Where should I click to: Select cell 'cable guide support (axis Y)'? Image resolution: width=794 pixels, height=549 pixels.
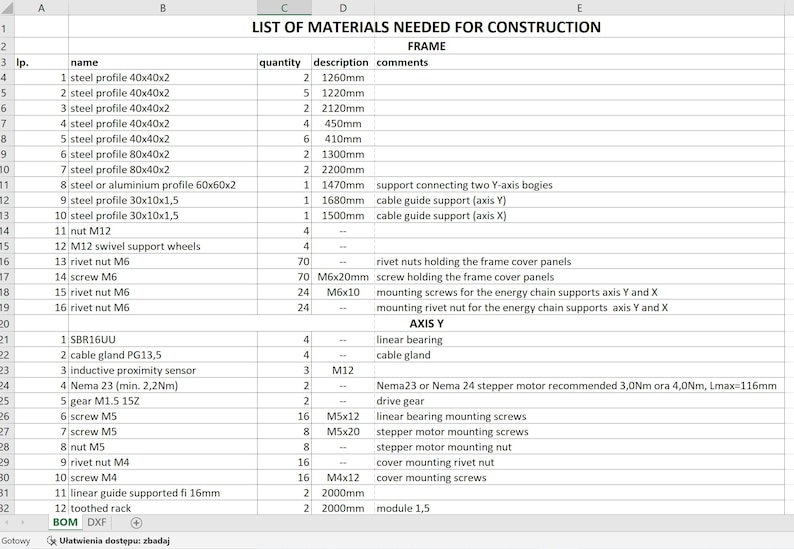579,200
